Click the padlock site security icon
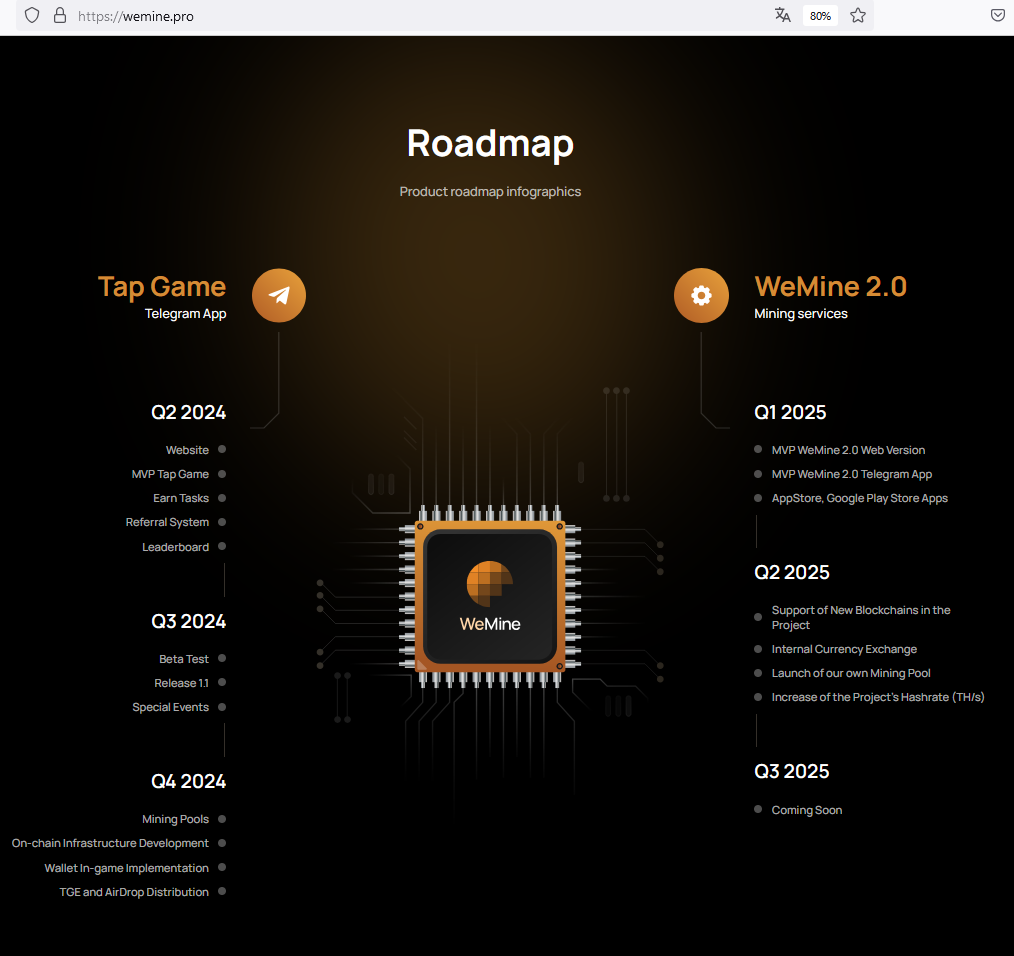 59,16
